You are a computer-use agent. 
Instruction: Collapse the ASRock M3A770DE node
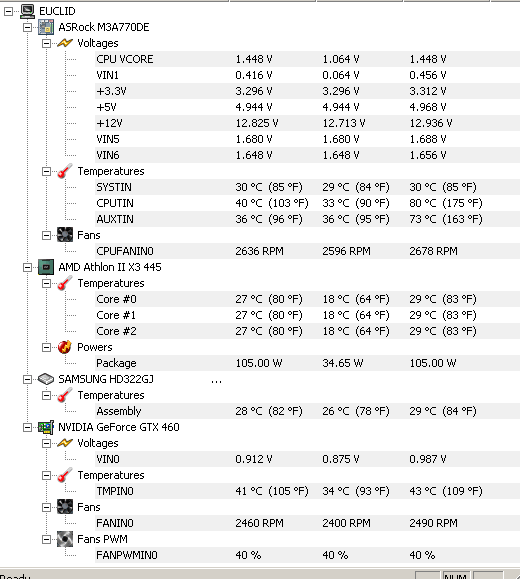[x=27, y=28]
